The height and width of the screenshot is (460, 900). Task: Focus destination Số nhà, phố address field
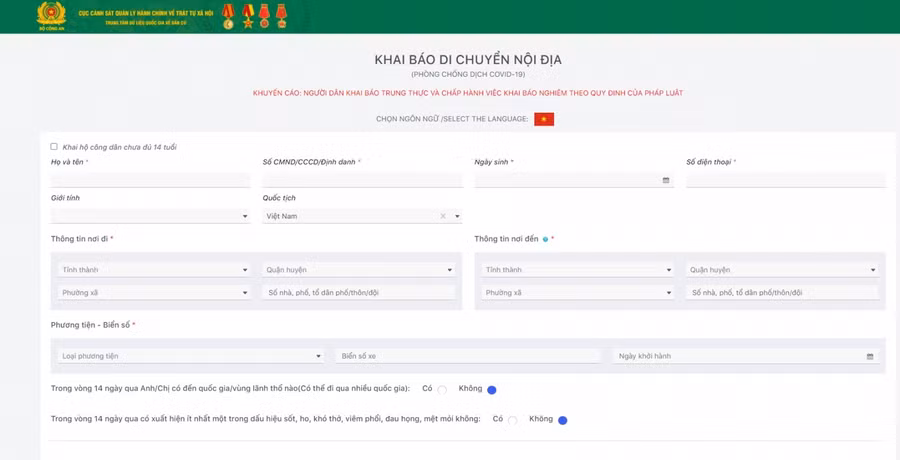point(782,293)
